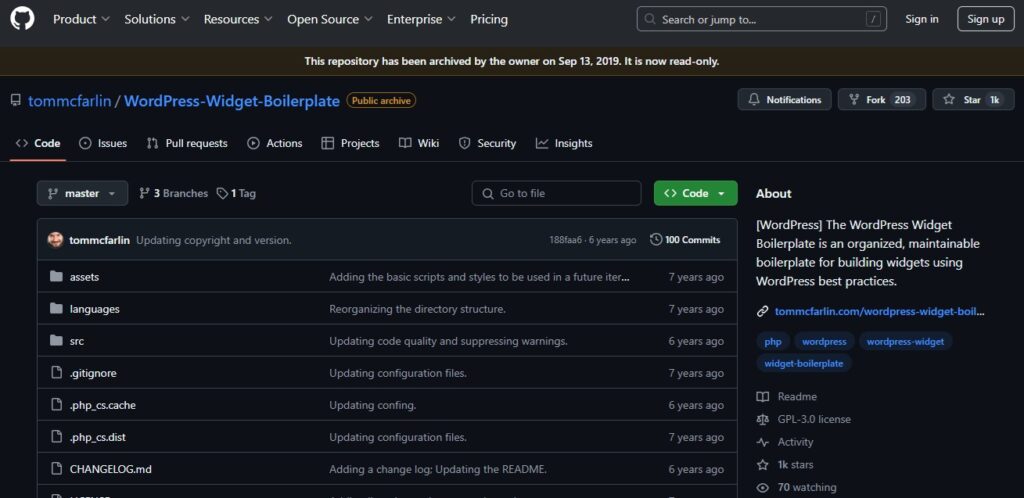Click the Sign up button

tap(985, 19)
